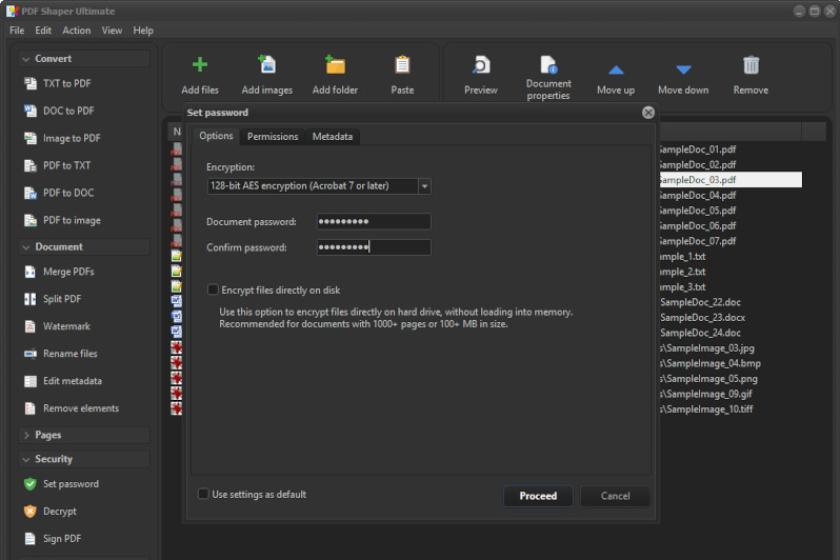Viewport: 840px width, 560px height.
Task: Select TXT to PDF in sidebar
Action: pyautogui.click(x=67, y=84)
